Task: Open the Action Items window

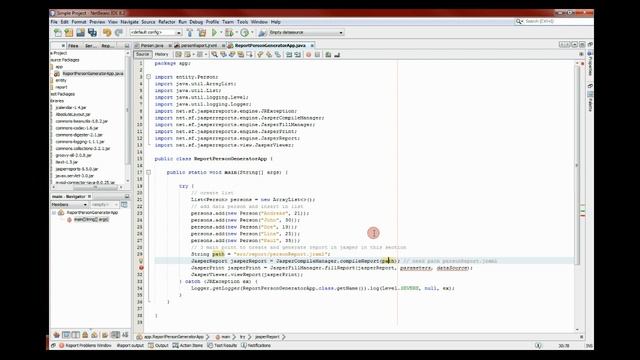Action: pos(188,345)
